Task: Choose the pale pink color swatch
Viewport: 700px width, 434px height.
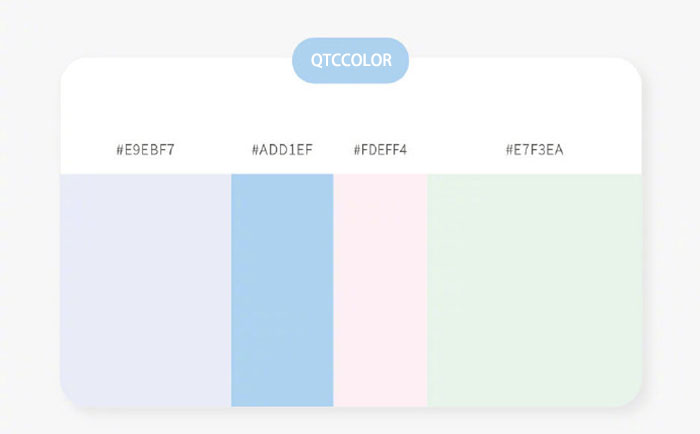Action: (x=380, y=290)
